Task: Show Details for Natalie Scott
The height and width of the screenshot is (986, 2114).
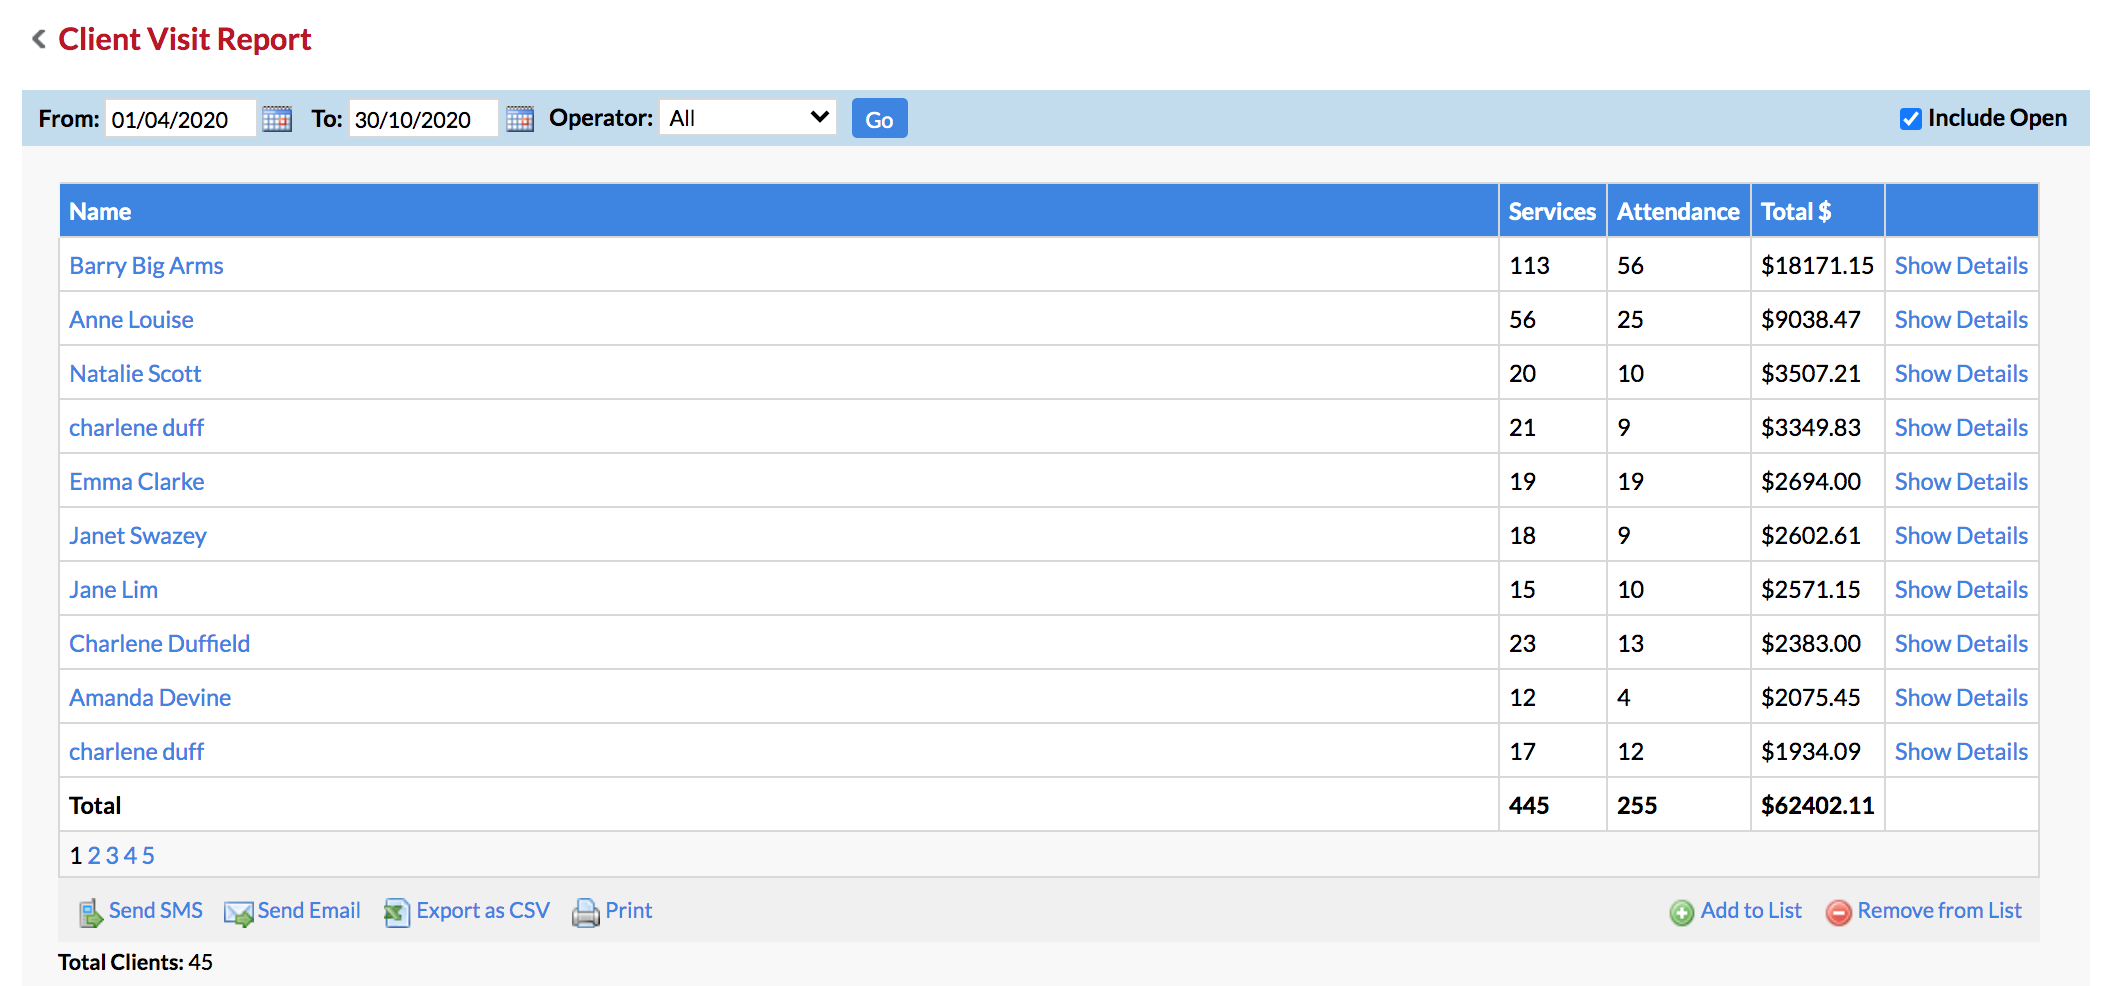Action: click(1961, 374)
